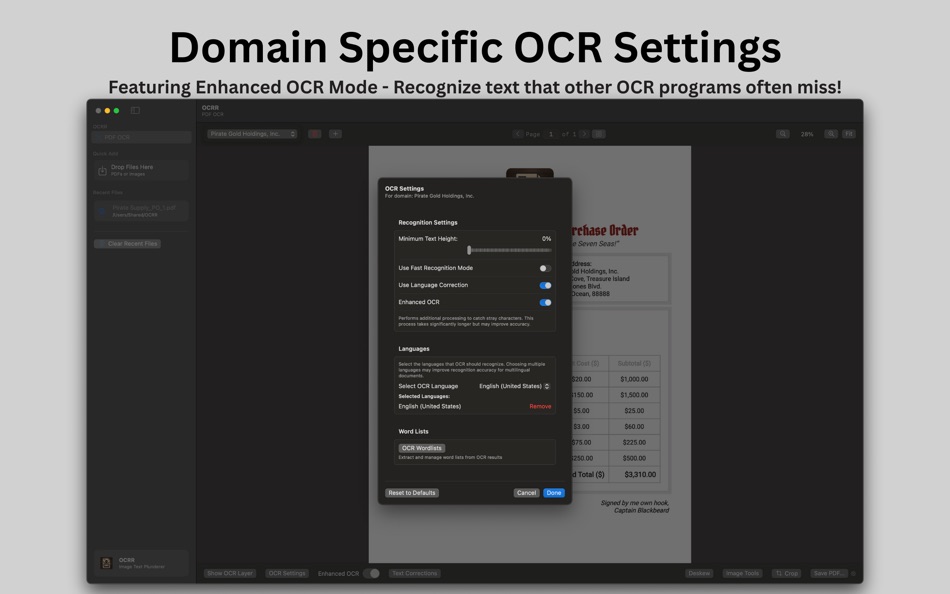Open Text Corrections button
The width and height of the screenshot is (950, 594).
414,573
